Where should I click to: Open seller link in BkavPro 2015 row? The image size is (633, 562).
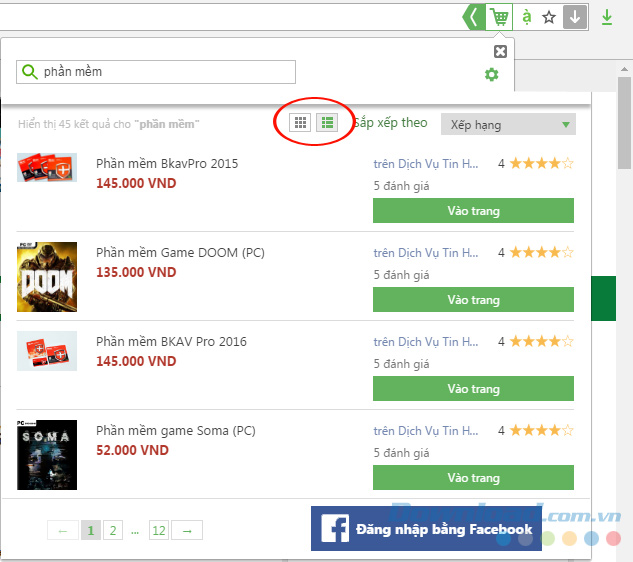pos(426,164)
